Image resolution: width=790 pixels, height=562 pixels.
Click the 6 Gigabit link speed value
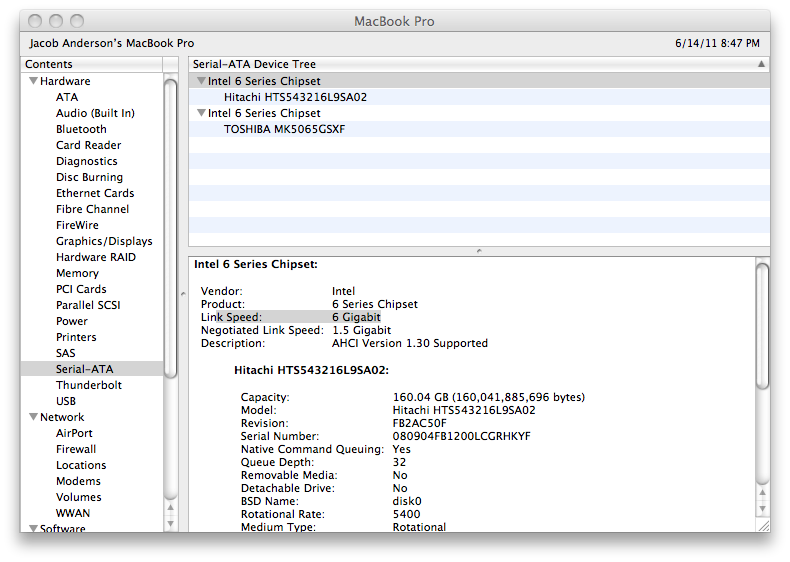[356, 317]
